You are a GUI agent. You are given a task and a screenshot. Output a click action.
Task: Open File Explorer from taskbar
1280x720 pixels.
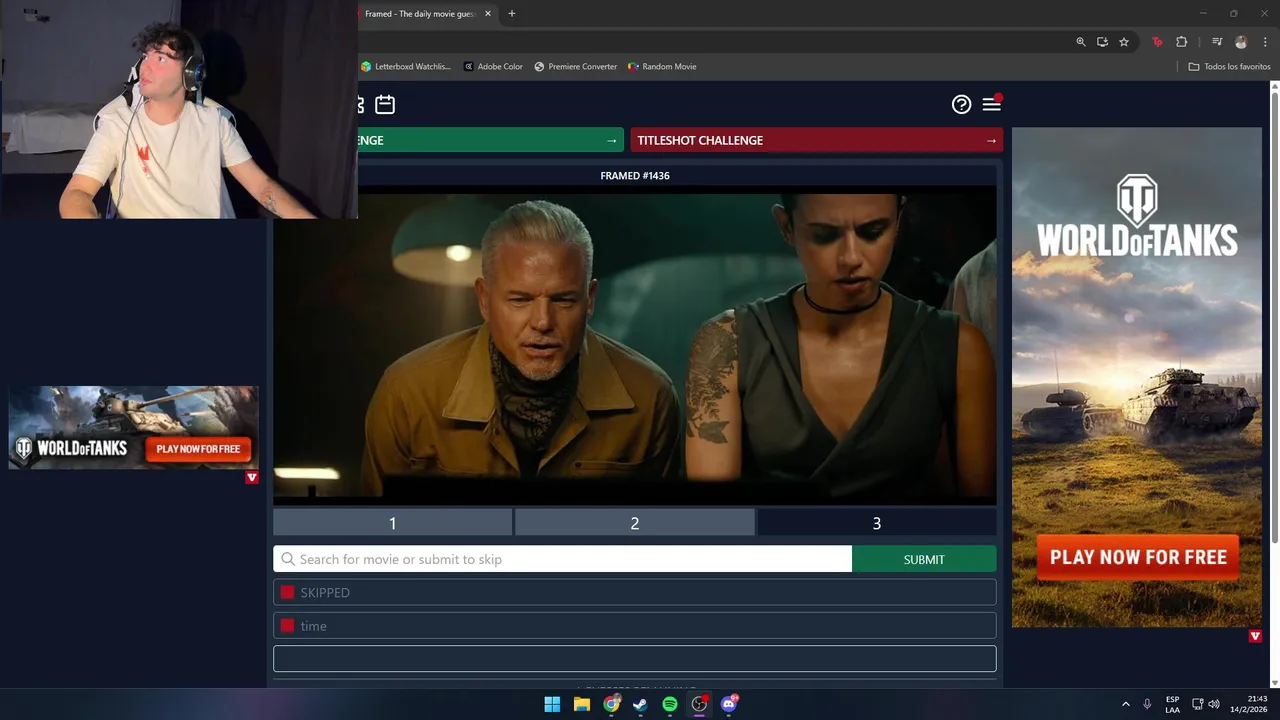point(582,704)
